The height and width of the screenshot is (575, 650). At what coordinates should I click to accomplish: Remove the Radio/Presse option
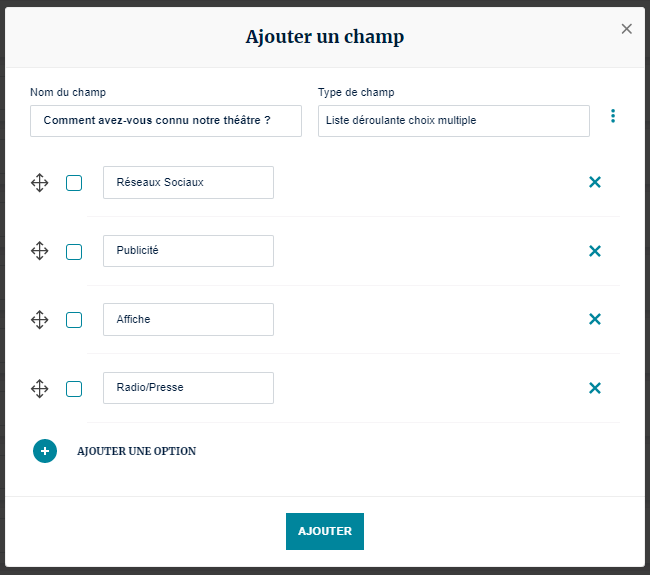[x=595, y=388]
